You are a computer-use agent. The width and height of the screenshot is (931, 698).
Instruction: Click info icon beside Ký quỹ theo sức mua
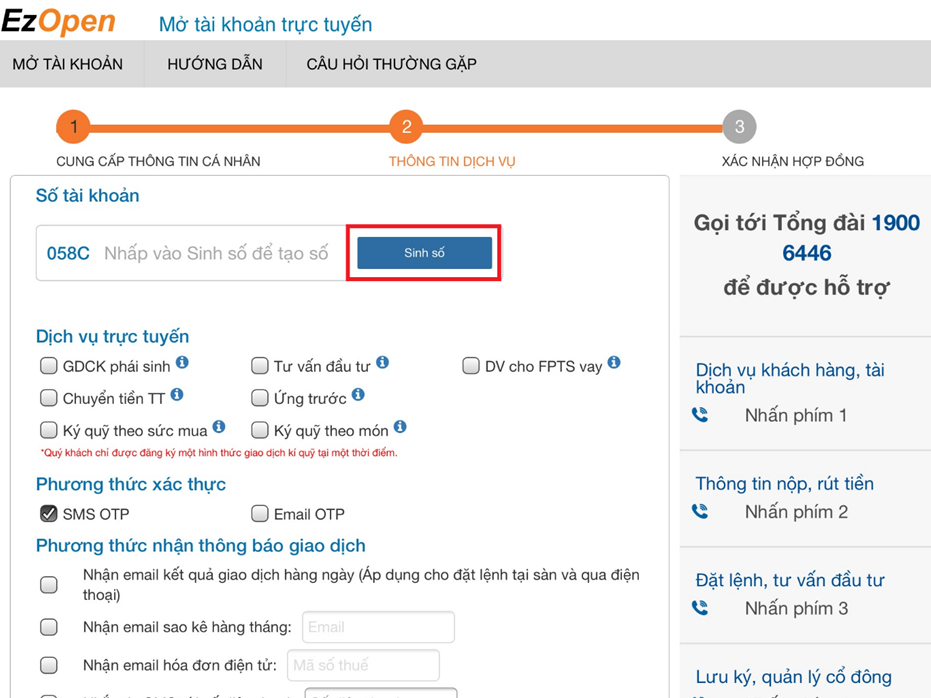(x=219, y=427)
